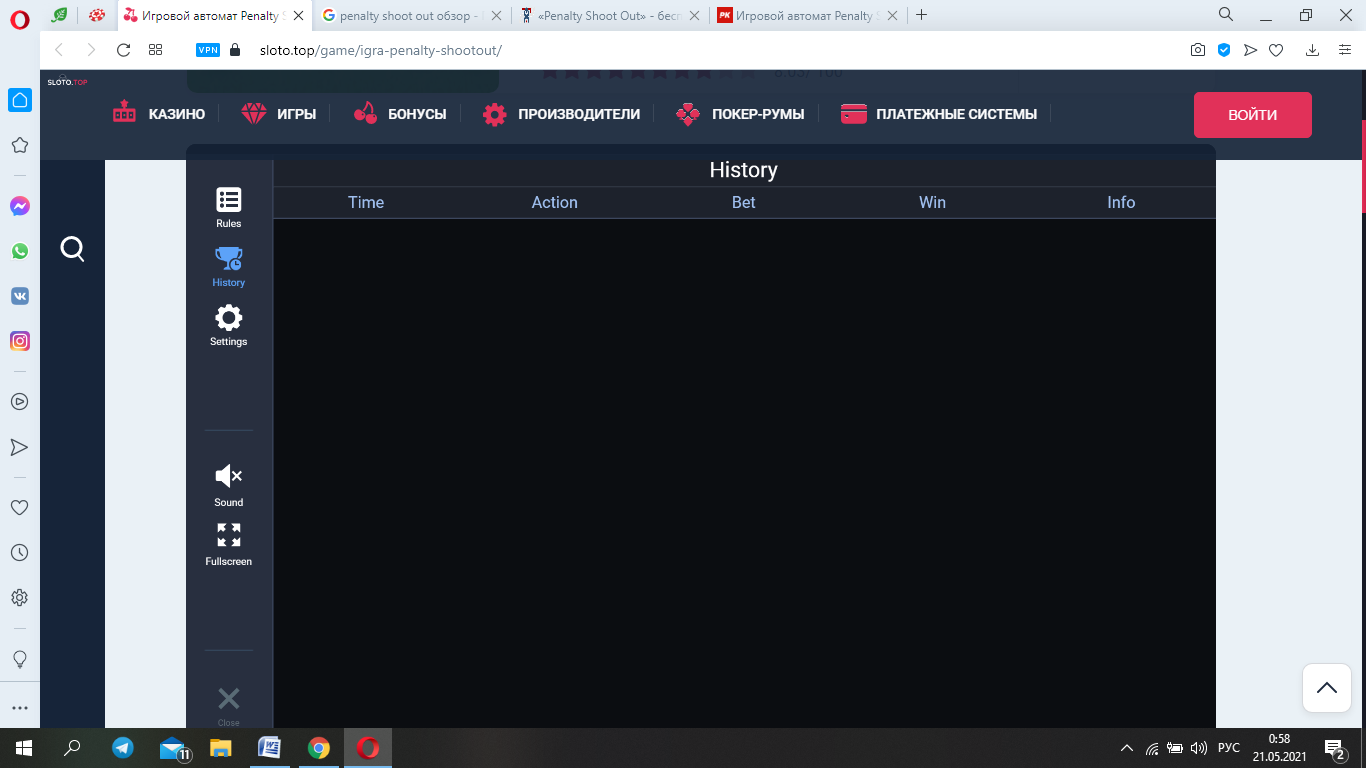This screenshot has width=1366, height=768.
Task: Open sidebar lightbulb tips icon
Action: click(19, 659)
